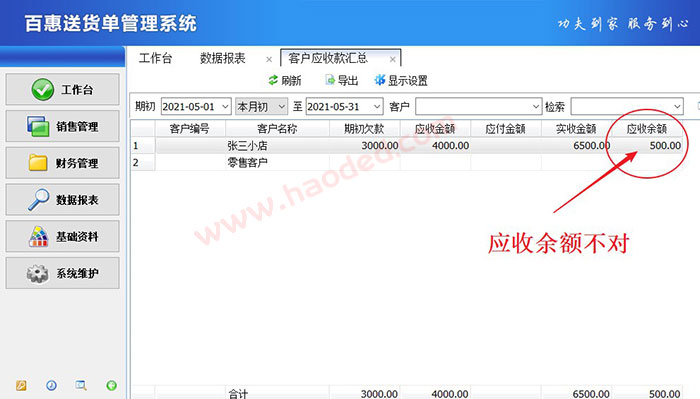
Task: Open the start date 2021-05-01 dropdown
Action: 225,107
